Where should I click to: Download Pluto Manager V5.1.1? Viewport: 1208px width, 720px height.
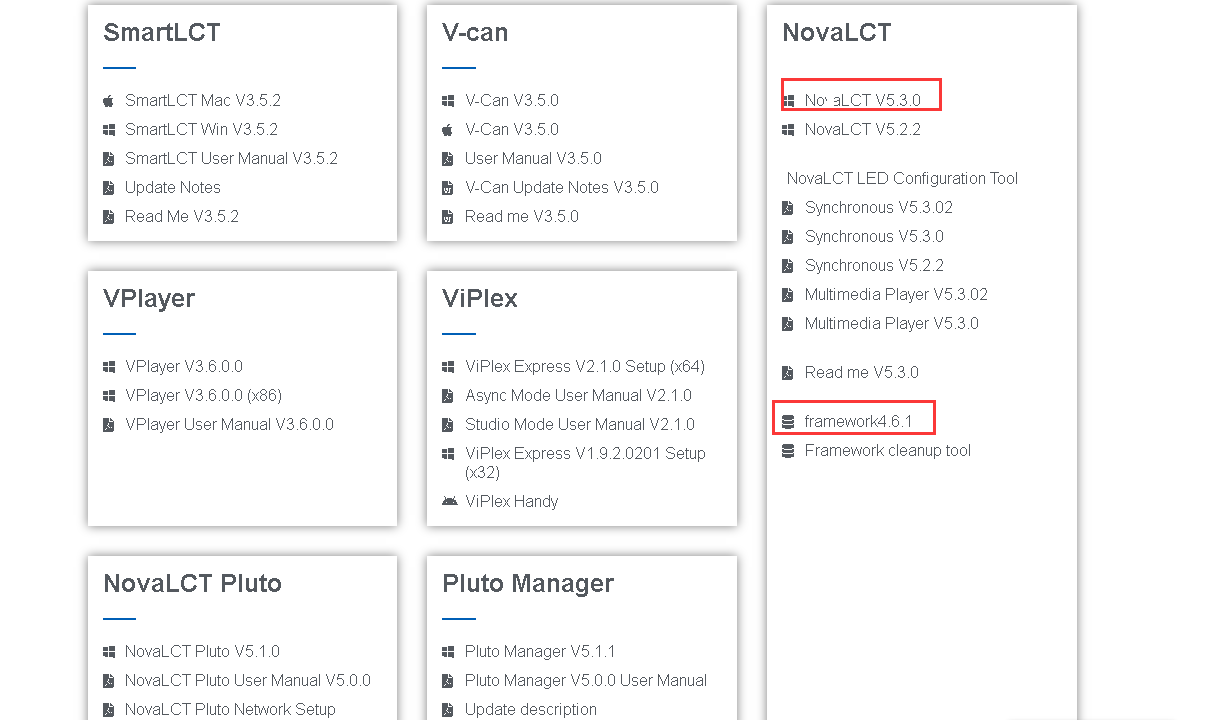pyautogui.click(x=540, y=652)
